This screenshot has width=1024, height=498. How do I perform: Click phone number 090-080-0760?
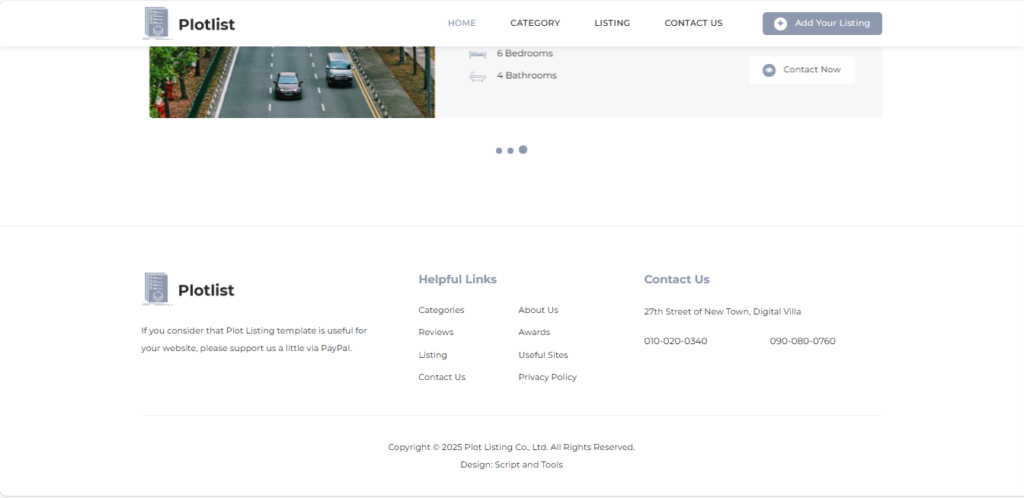click(802, 341)
